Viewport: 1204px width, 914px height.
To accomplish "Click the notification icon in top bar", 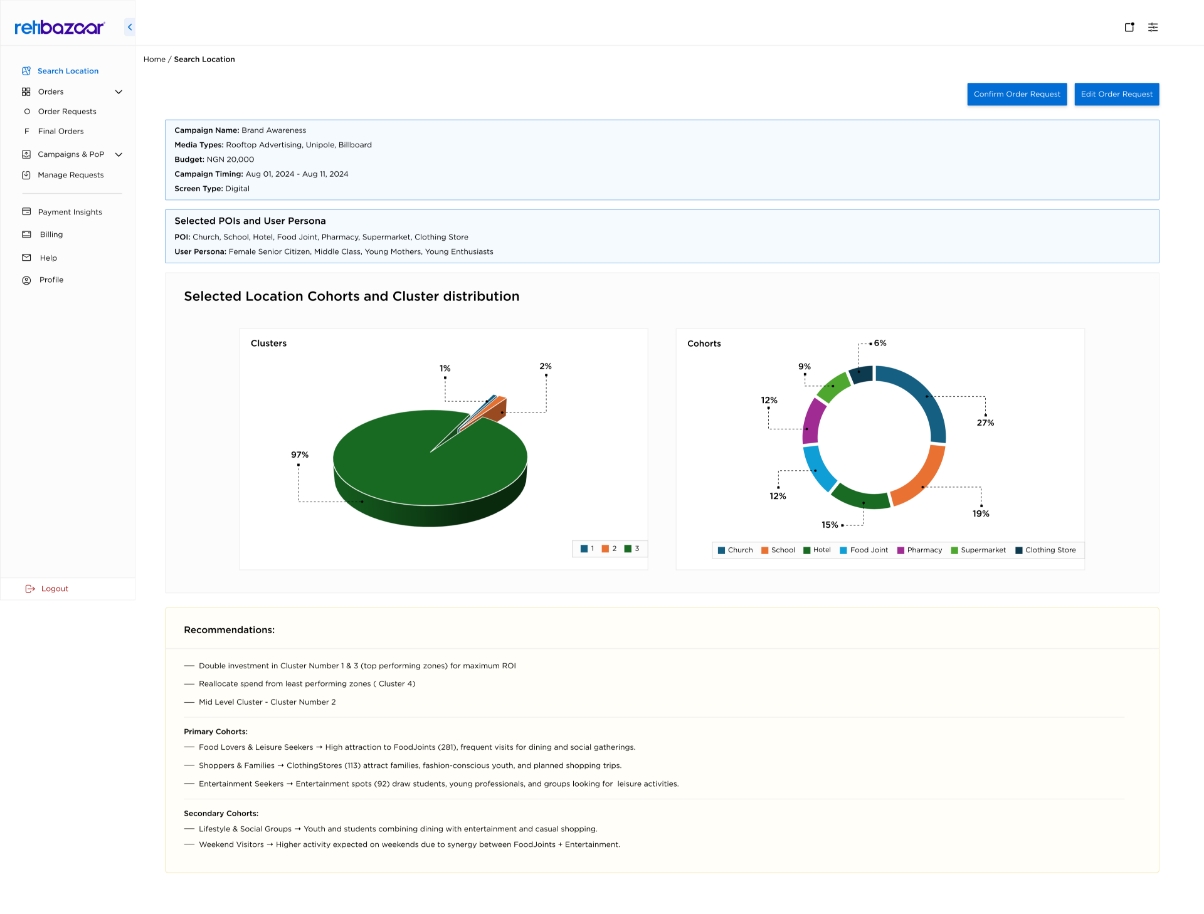I will [x=1129, y=27].
